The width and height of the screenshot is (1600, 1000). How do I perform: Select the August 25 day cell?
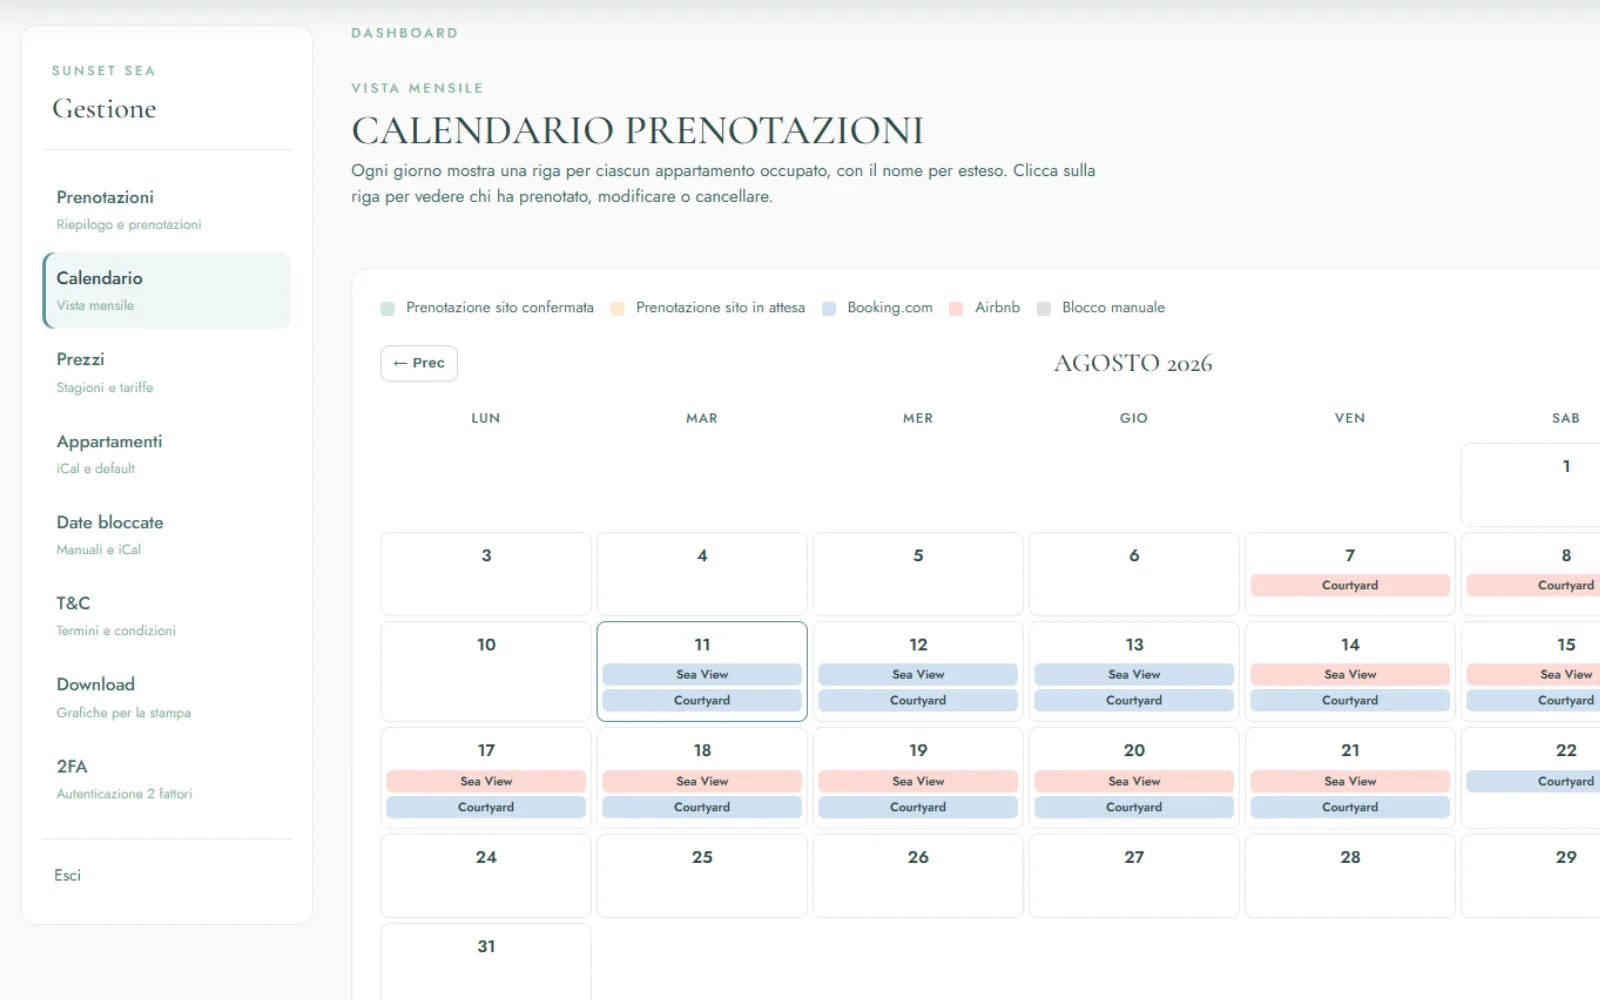[x=702, y=876]
